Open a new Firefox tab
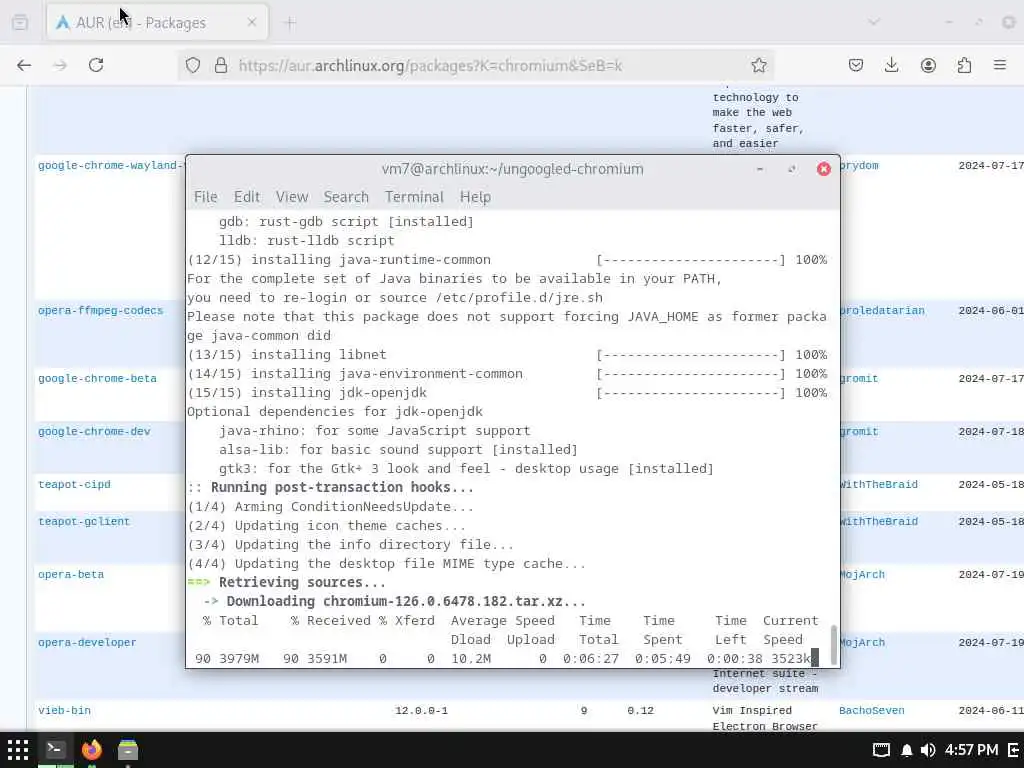 [x=290, y=23]
